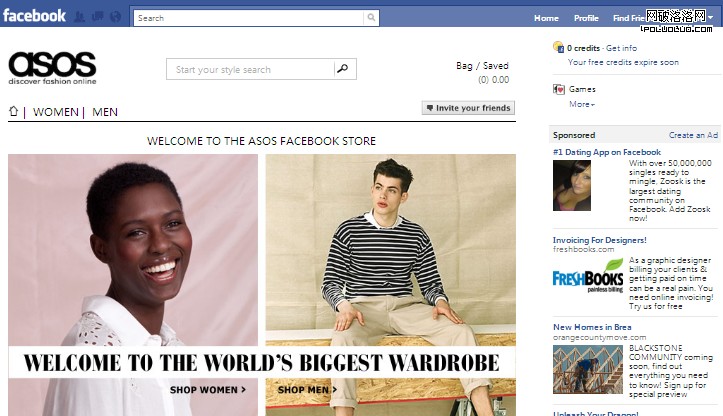The image size is (723, 416).
Task: Click the ASOS home icon
Action: pos(14,112)
